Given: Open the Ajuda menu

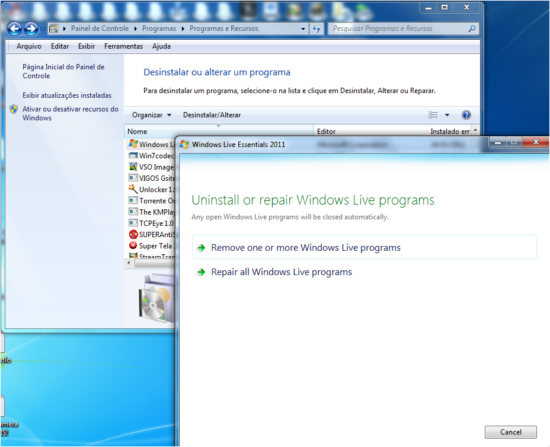Looking at the screenshot, I should tap(161, 46).
